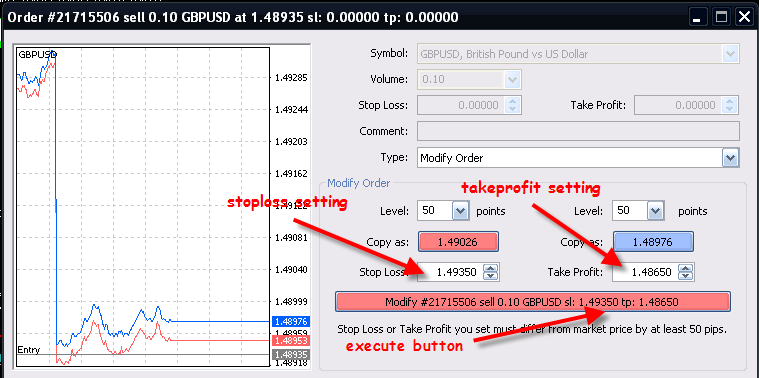Maximize the order dialog window

coord(721,18)
